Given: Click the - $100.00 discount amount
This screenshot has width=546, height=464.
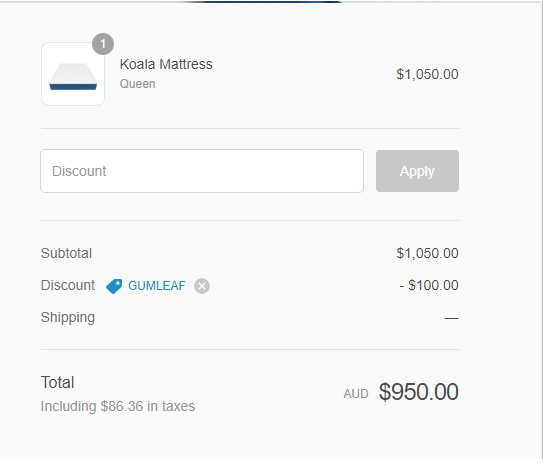Looking at the screenshot, I should [429, 285].
